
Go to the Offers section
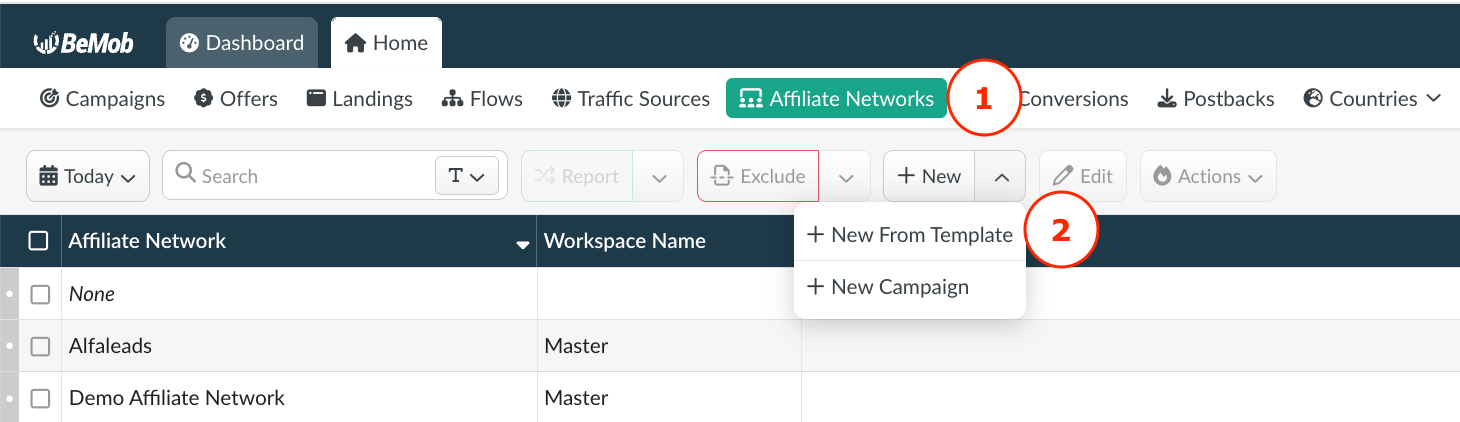(236, 99)
